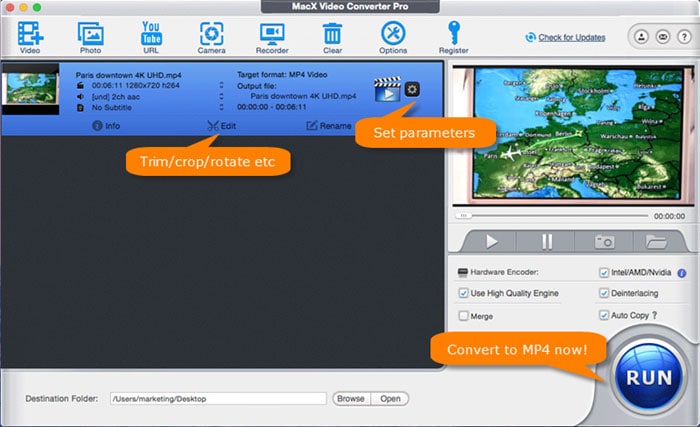Click the 'Target format: MP4 Video' text
The image size is (700, 427).
coord(282,75)
